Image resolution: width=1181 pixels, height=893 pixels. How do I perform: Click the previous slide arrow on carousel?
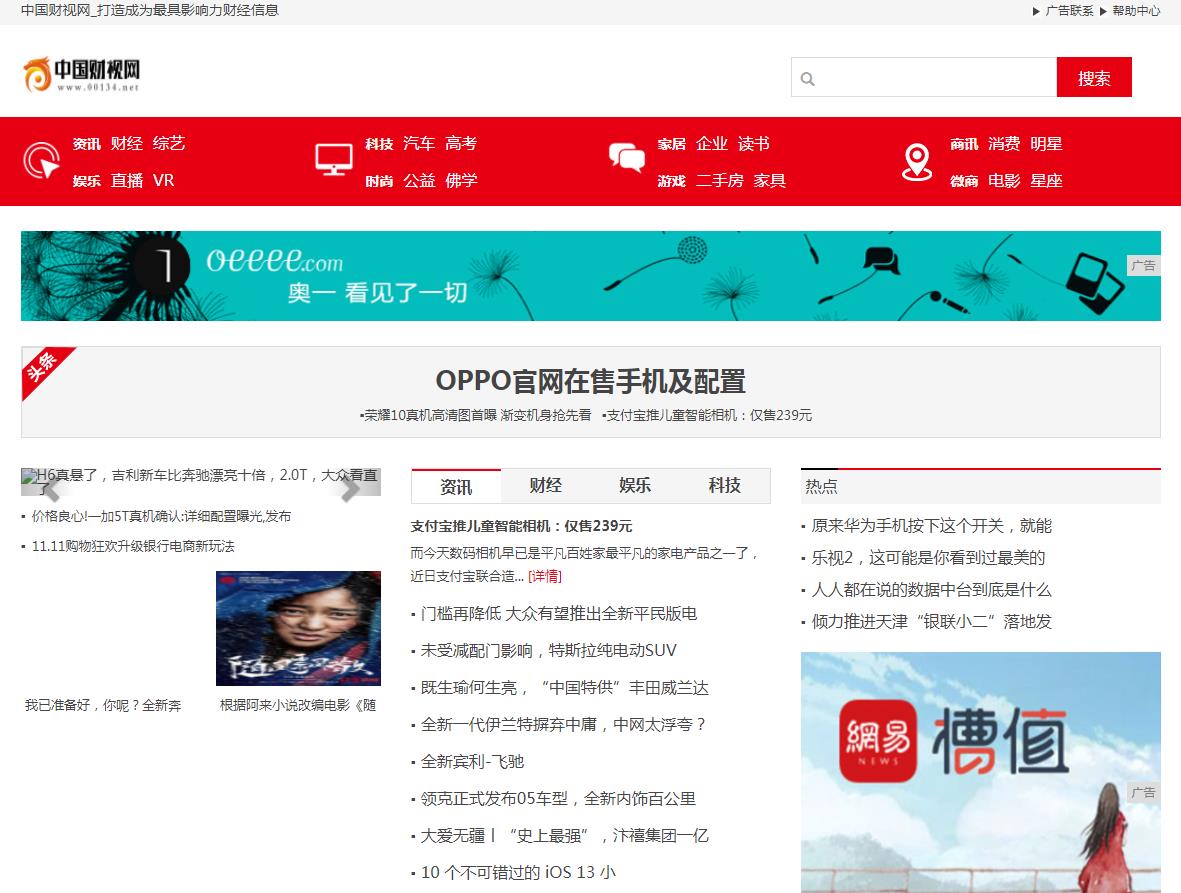pos(50,488)
